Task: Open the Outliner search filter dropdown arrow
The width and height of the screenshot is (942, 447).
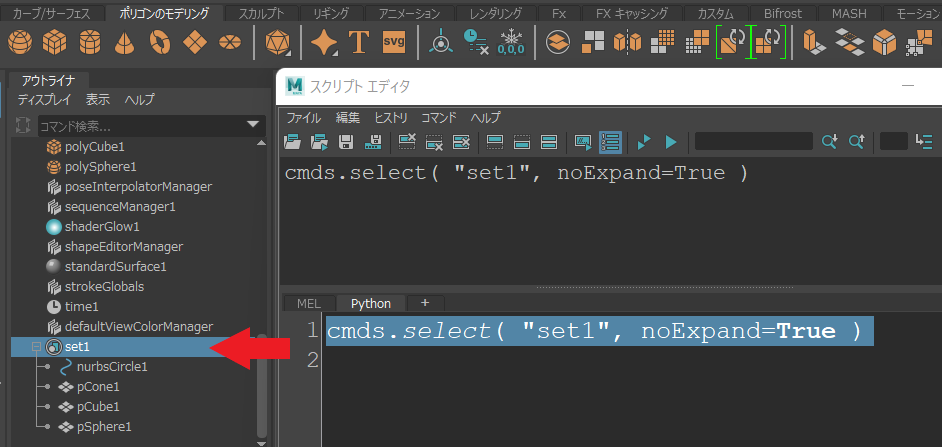Action: [253, 125]
